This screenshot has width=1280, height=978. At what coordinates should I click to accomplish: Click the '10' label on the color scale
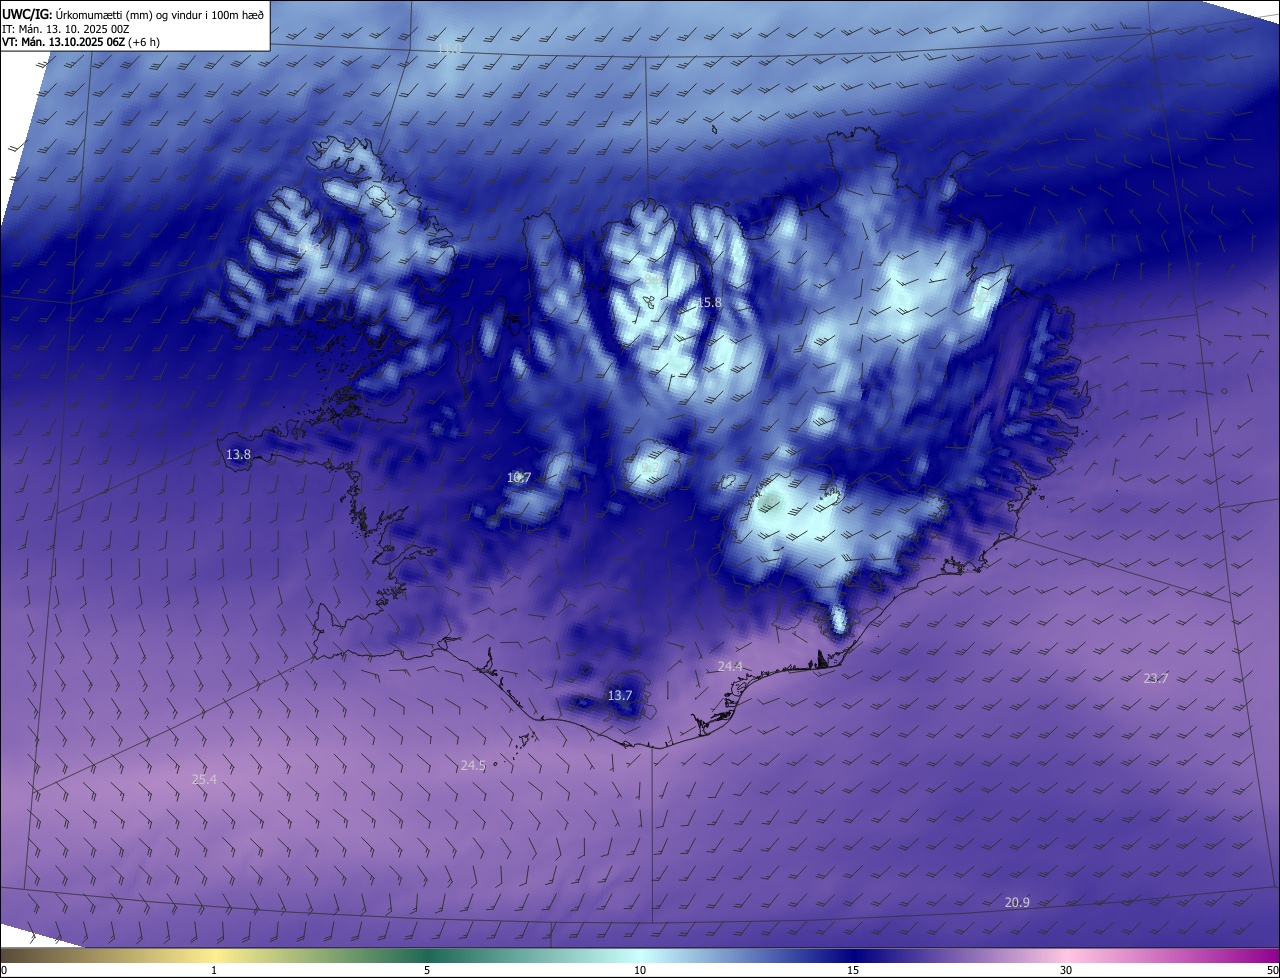pyautogui.click(x=640, y=970)
